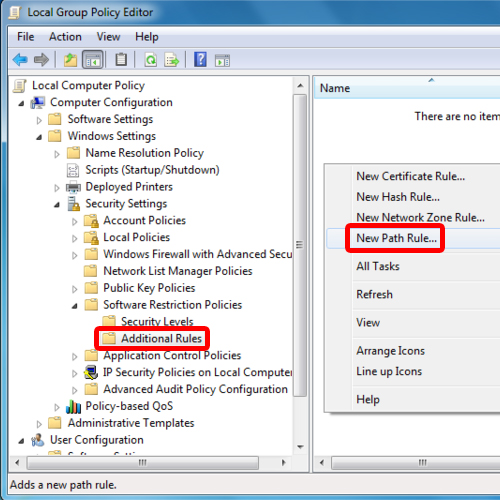Open the File menu

[x=26, y=37]
